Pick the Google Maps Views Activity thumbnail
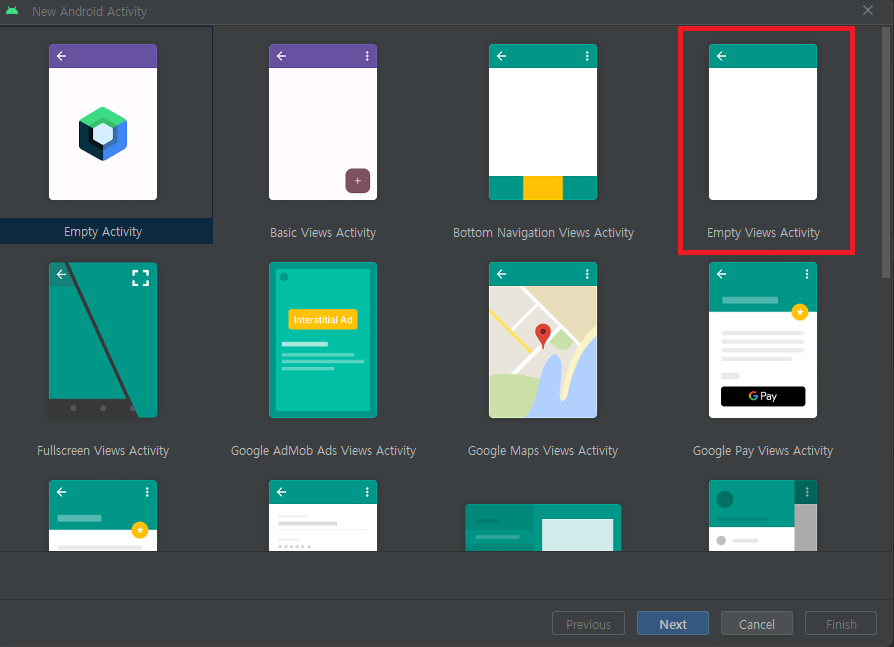 click(x=543, y=340)
